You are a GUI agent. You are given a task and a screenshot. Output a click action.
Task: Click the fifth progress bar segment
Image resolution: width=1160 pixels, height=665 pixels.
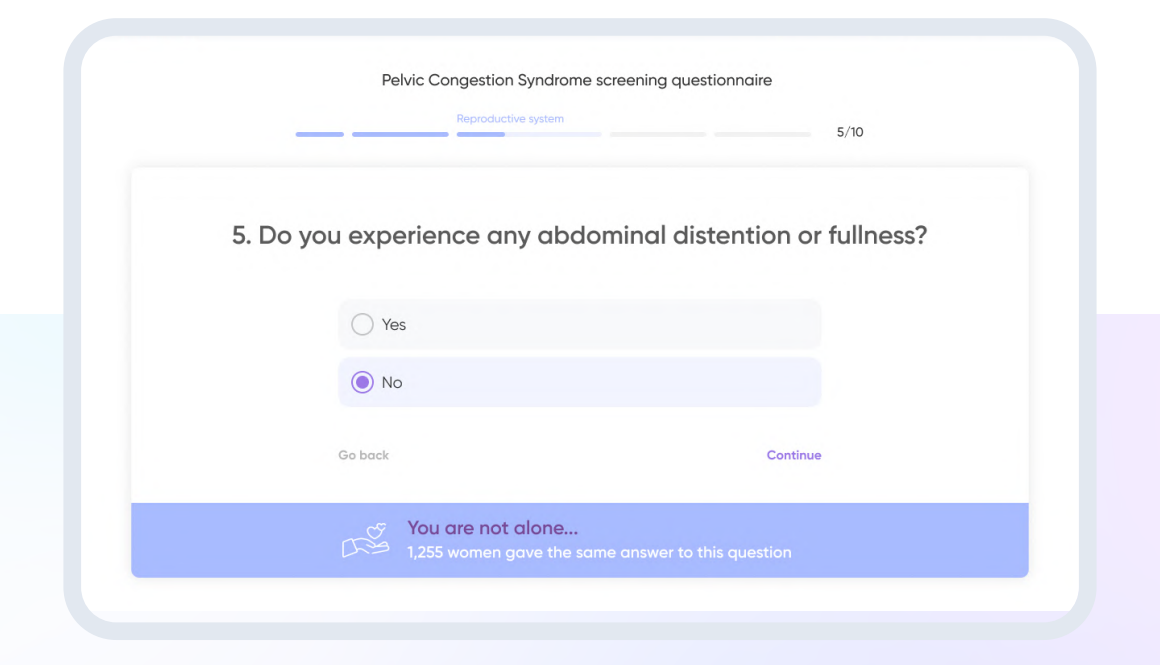[761, 134]
